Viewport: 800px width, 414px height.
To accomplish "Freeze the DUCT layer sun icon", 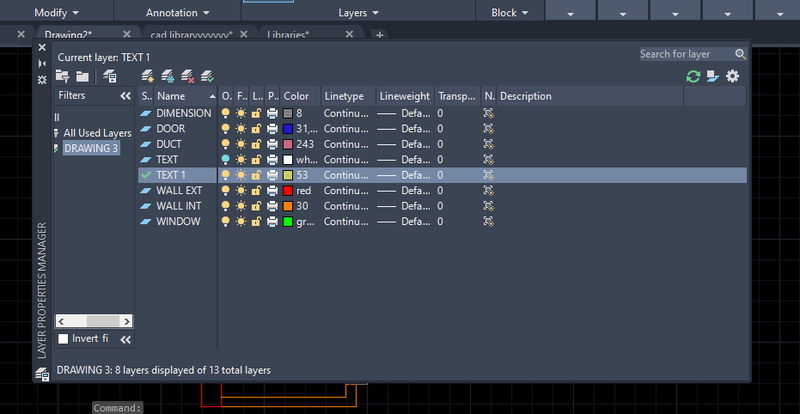I will (241, 144).
